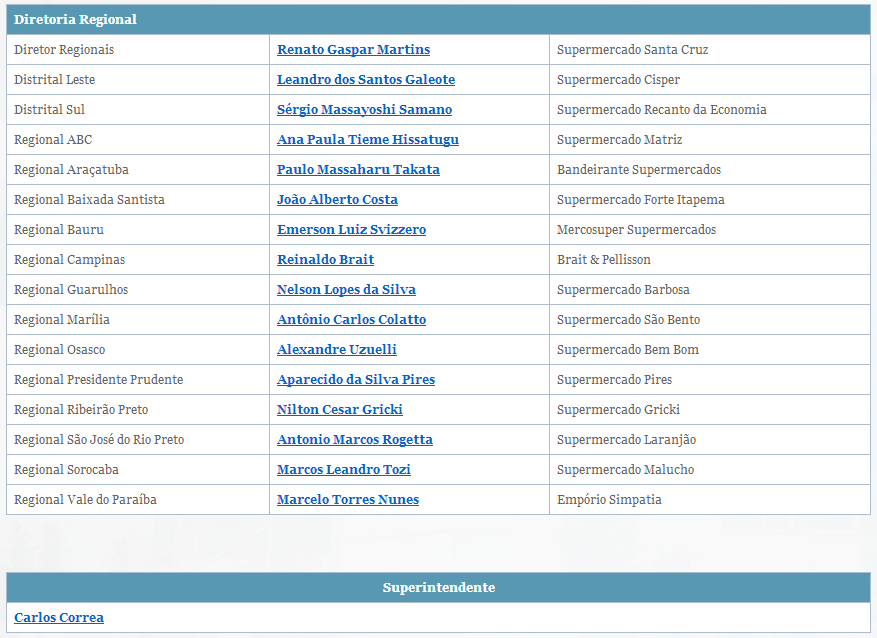Open Renato Gaspar Martins link
The height and width of the screenshot is (638, 877).
coord(353,50)
